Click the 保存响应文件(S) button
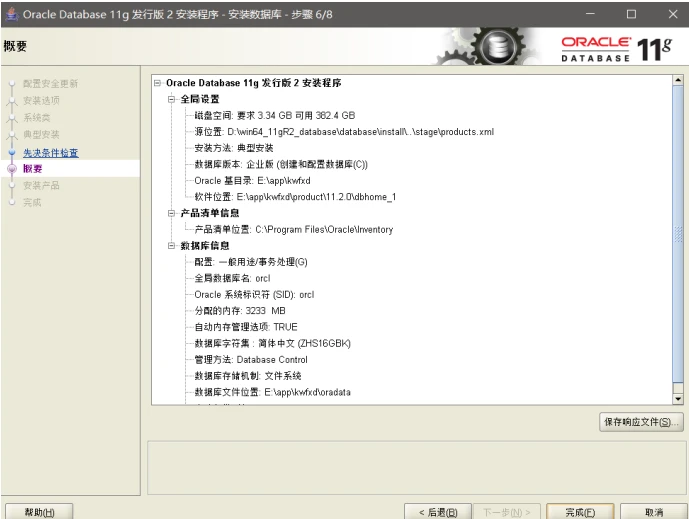689x519 pixels. [x=641, y=422]
